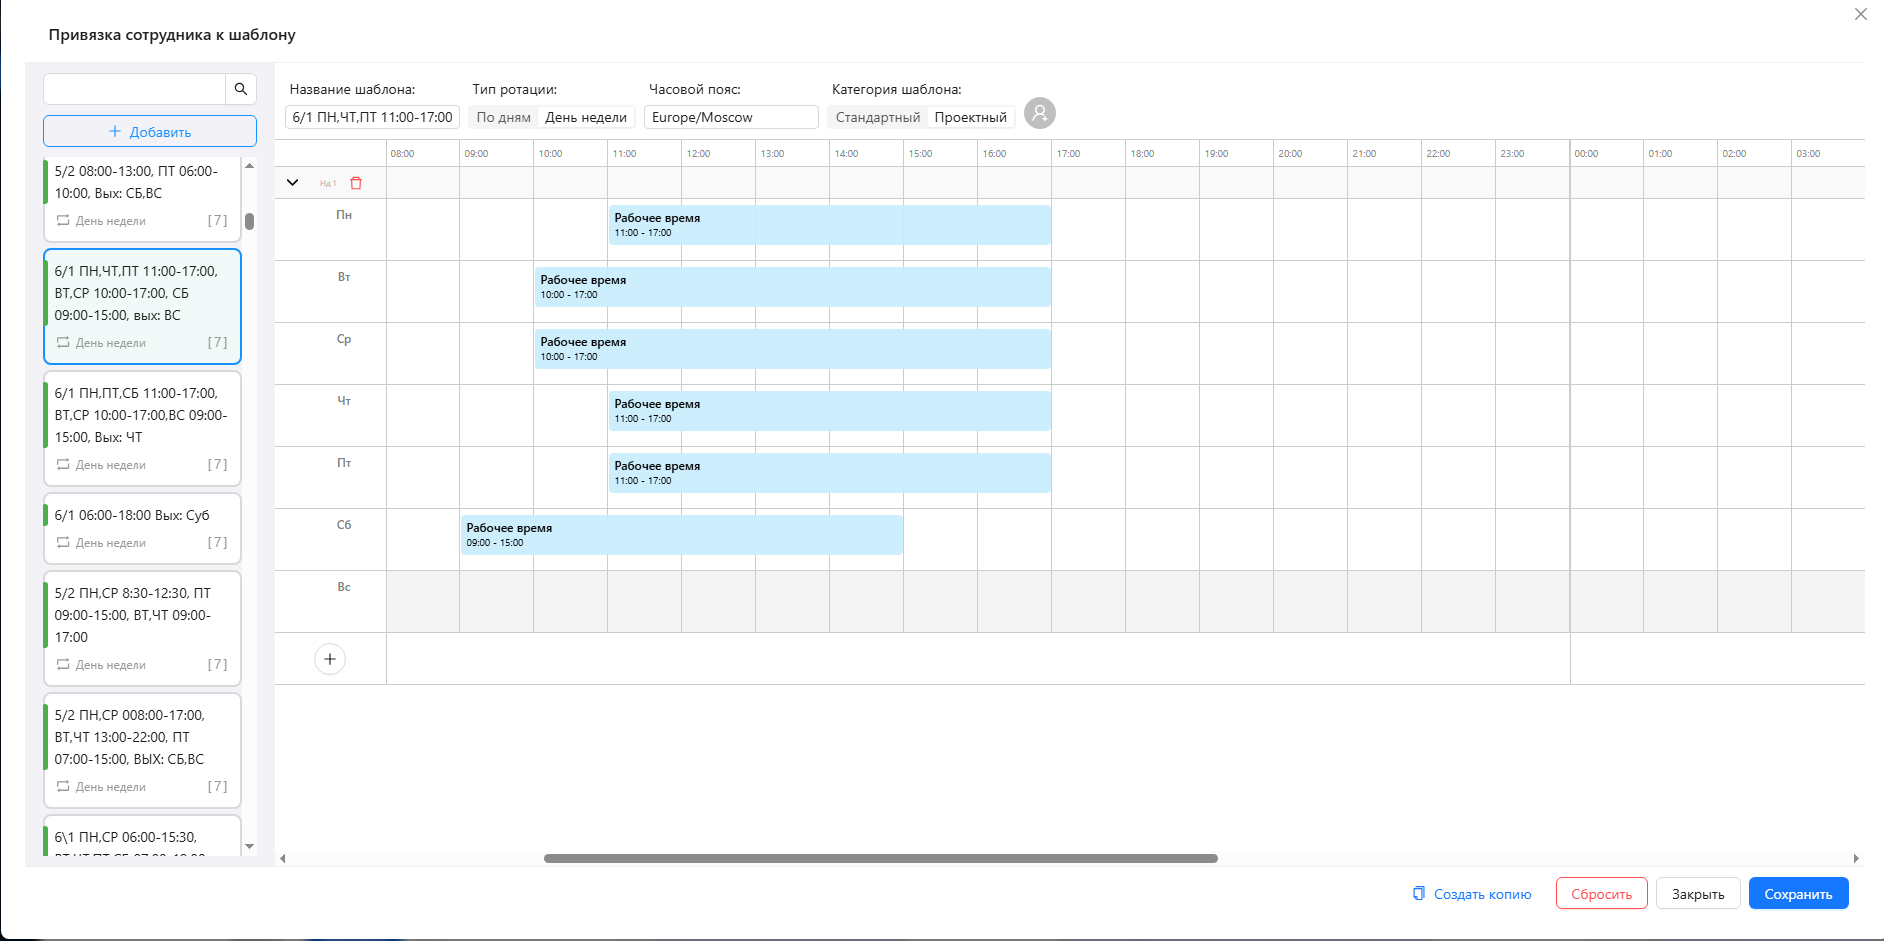The width and height of the screenshot is (1884, 941).
Task: Click Wednesday work block 10:00 - 17:00
Action: pos(793,349)
